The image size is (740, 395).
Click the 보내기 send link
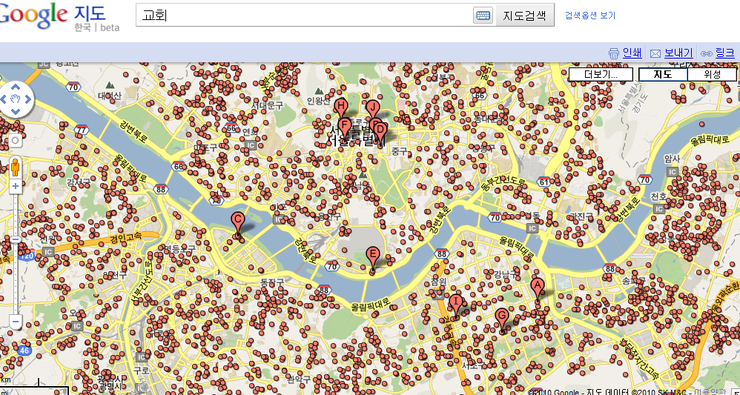pos(678,53)
